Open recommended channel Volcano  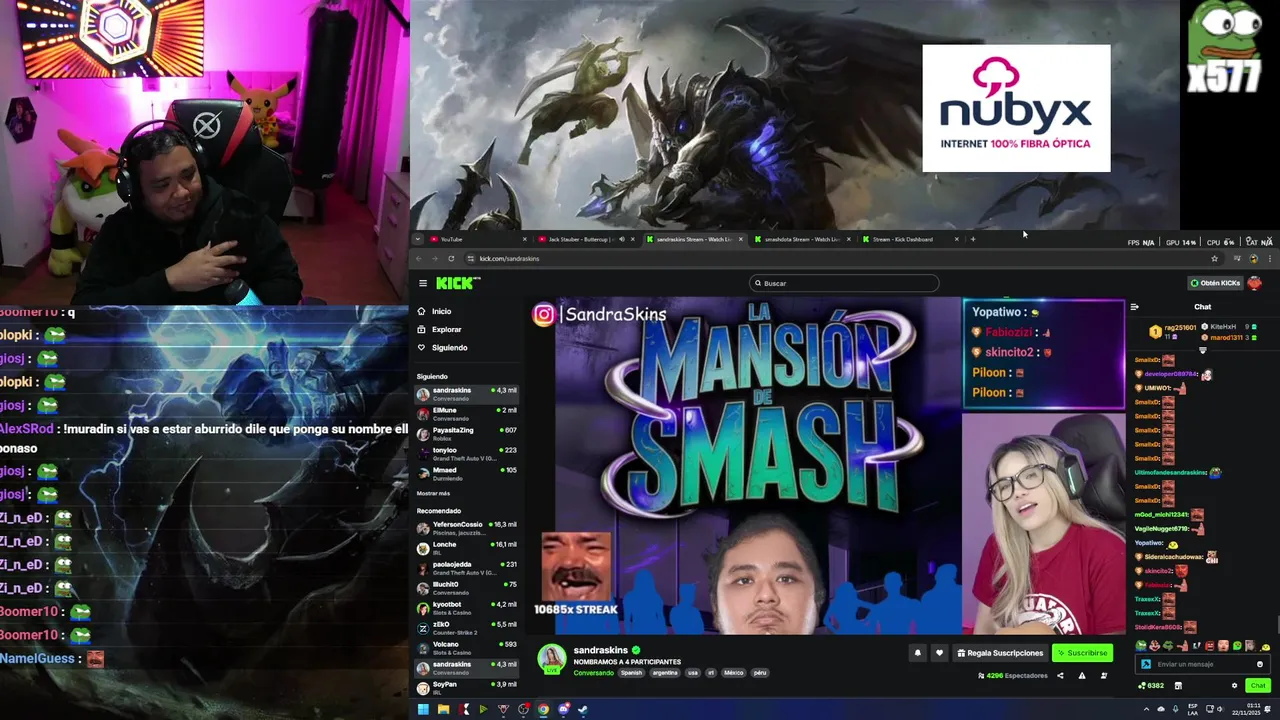pyautogui.click(x=467, y=647)
